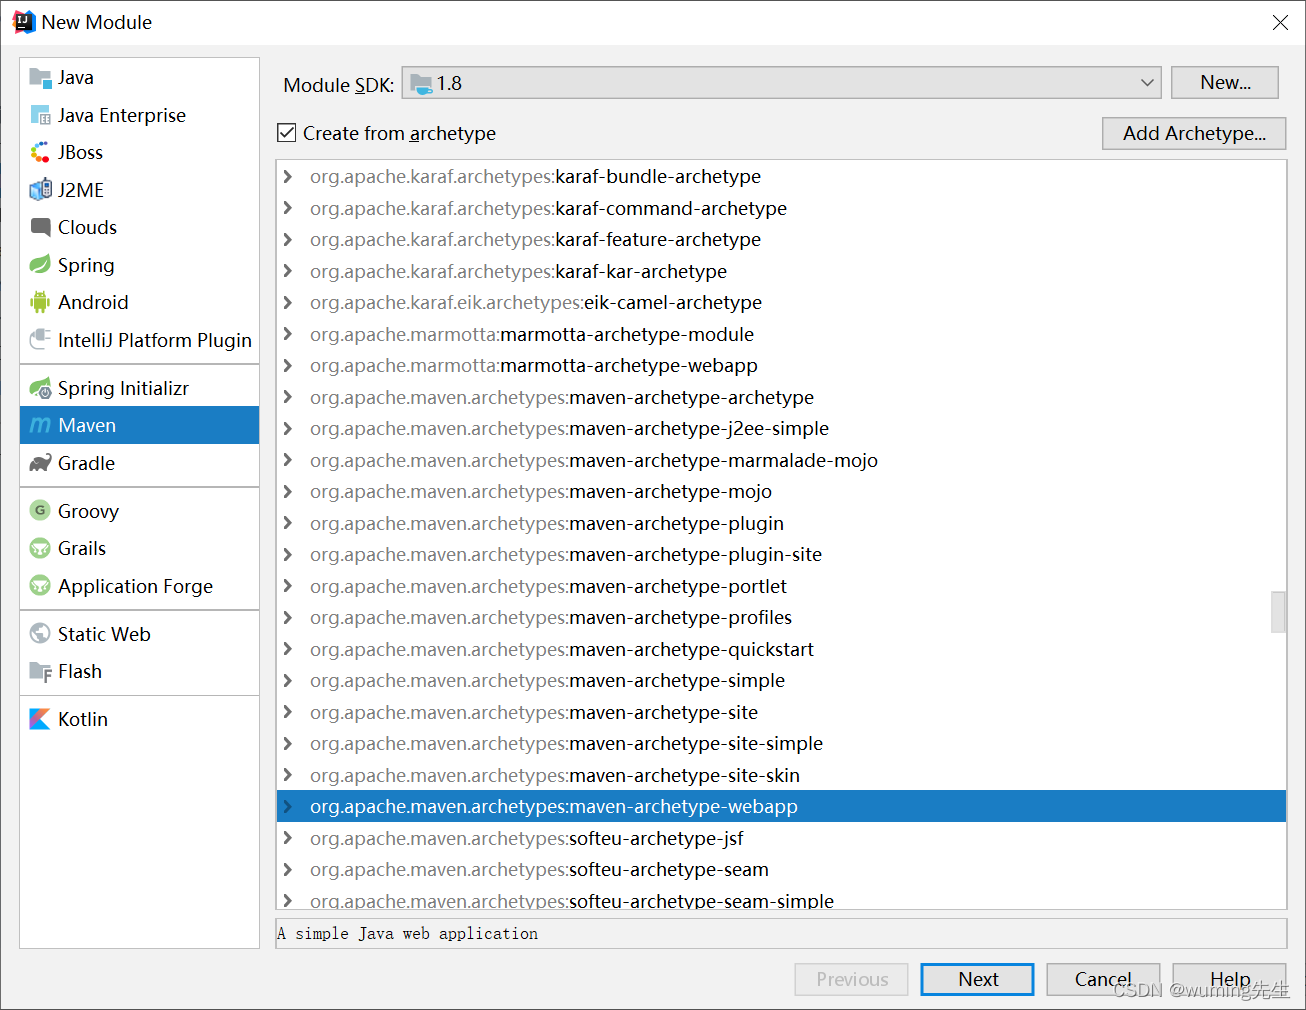This screenshot has height=1010, width=1306.
Task: Click the IntelliJ logo in title bar
Action: pyautogui.click(x=24, y=22)
